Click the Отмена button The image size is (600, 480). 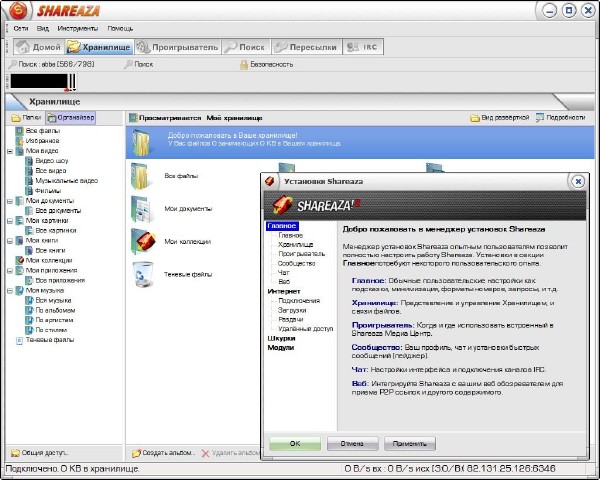(352, 441)
